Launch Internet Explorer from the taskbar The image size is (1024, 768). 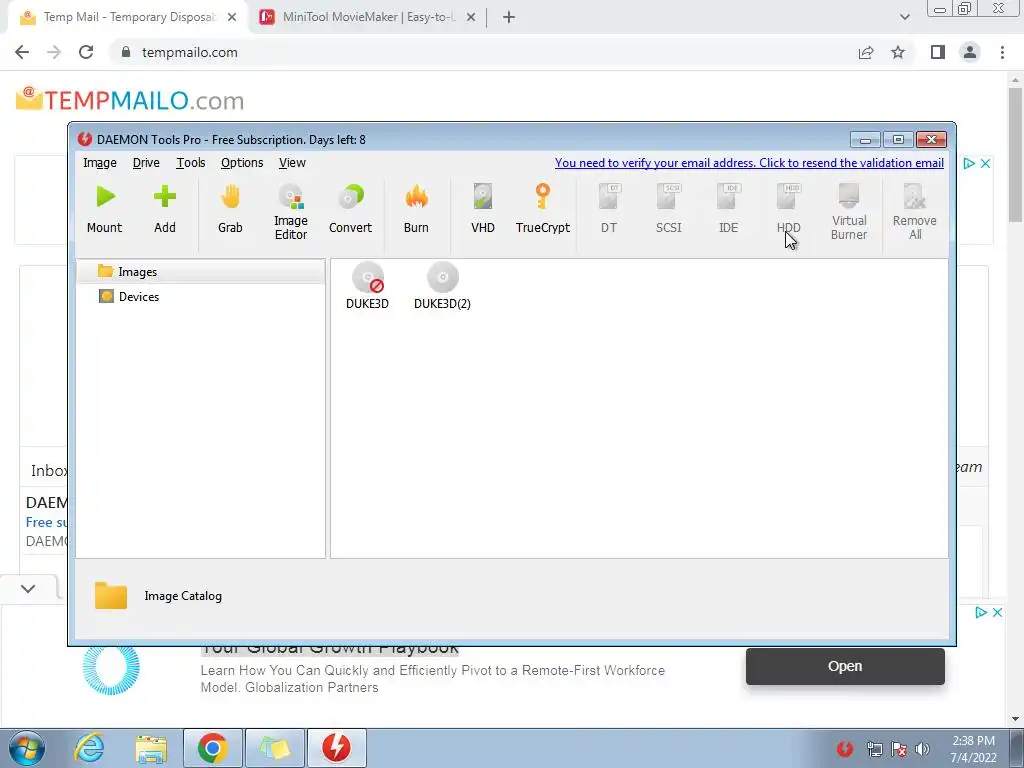[x=89, y=748]
